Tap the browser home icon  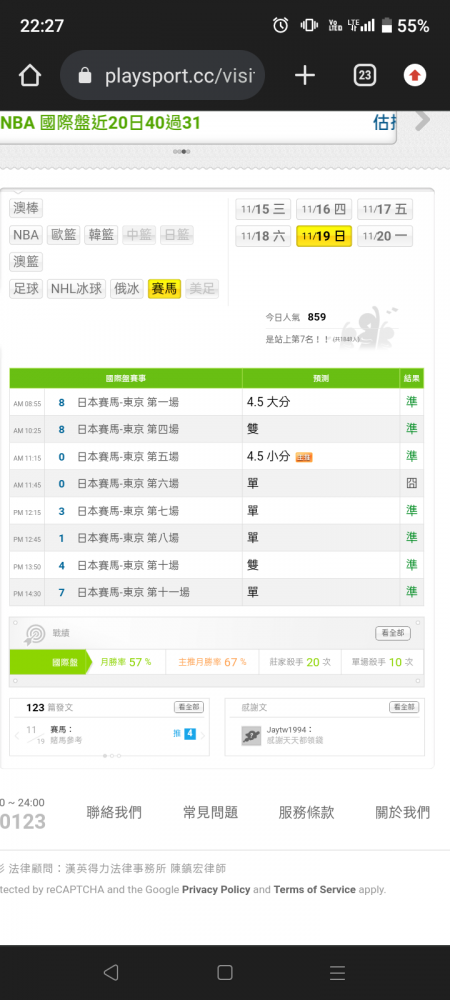point(30,76)
